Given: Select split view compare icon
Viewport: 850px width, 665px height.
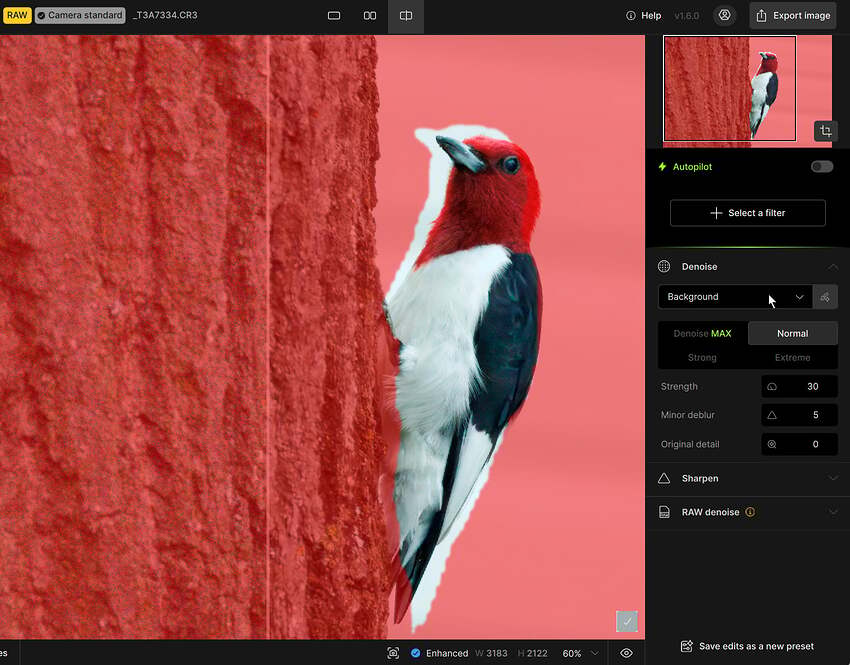Looking at the screenshot, I should 405,16.
